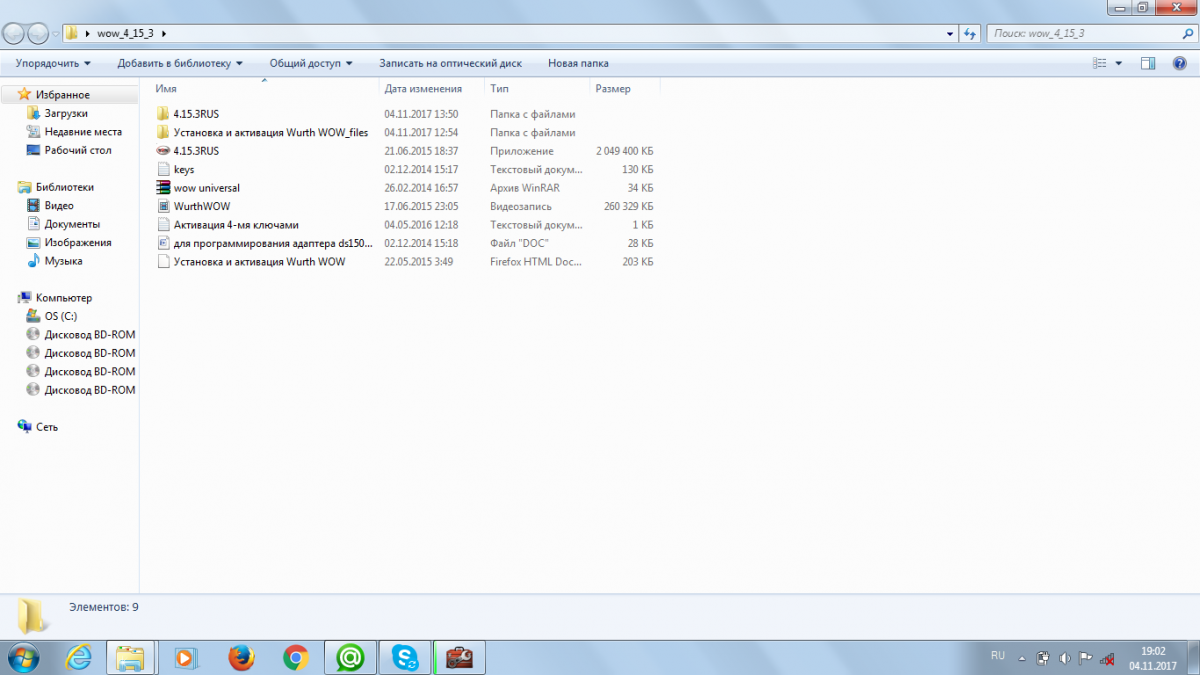
Task: Toggle the preview pane button
Action: pos(1148,63)
